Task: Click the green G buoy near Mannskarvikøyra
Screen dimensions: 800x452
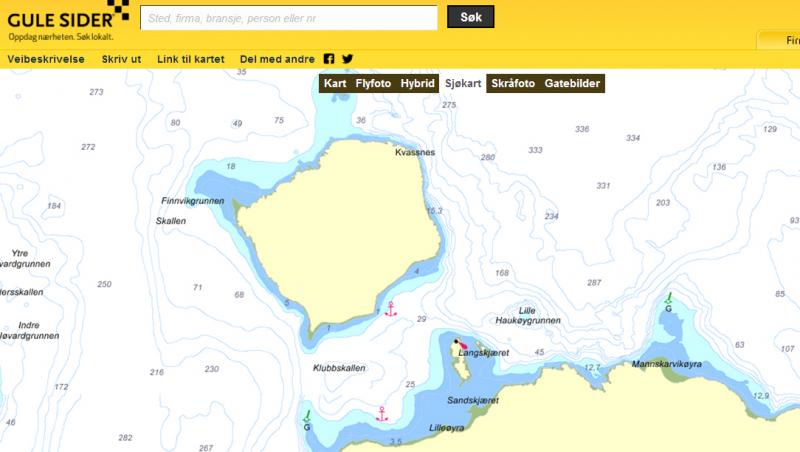Action: [668, 303]
